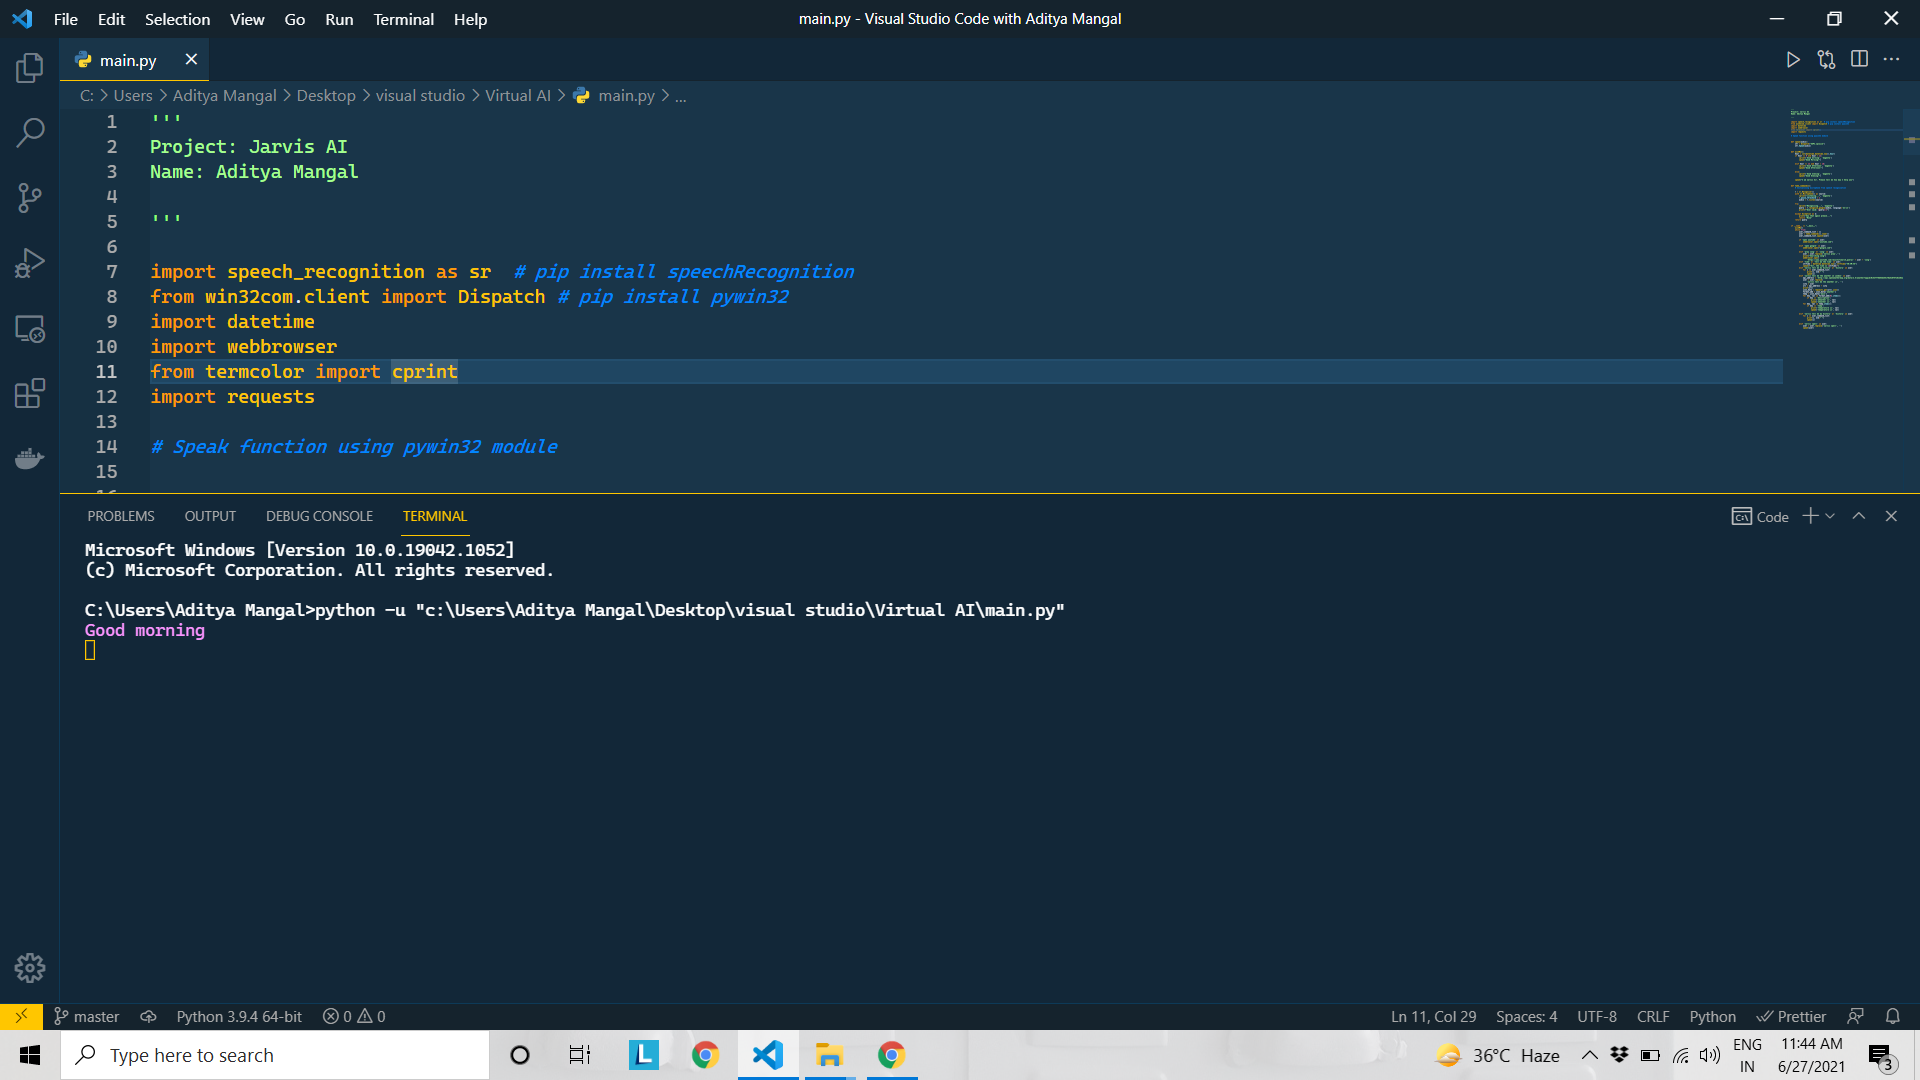Screen dimensions: 1920x1080
Task: Change language mode from Python
Action: [x=1712, y=1016]
